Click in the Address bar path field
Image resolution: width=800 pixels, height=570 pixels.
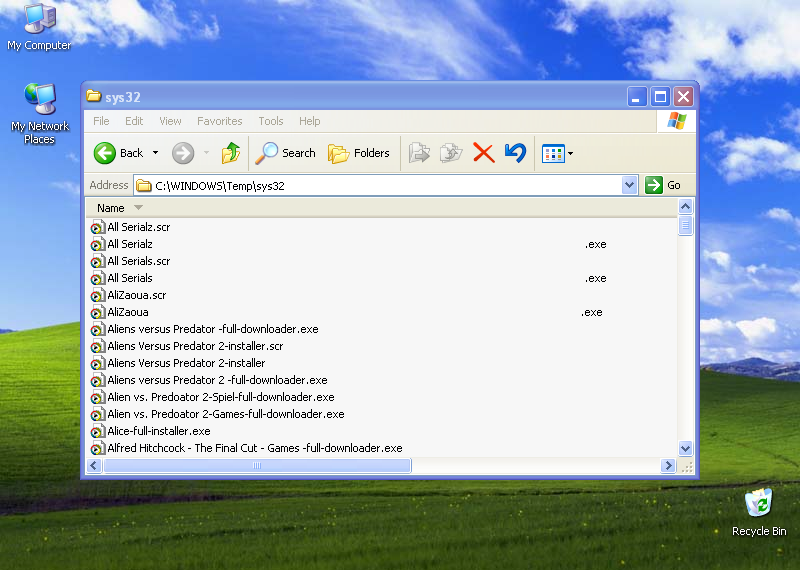pyautogui.click(x=378, y=185)
